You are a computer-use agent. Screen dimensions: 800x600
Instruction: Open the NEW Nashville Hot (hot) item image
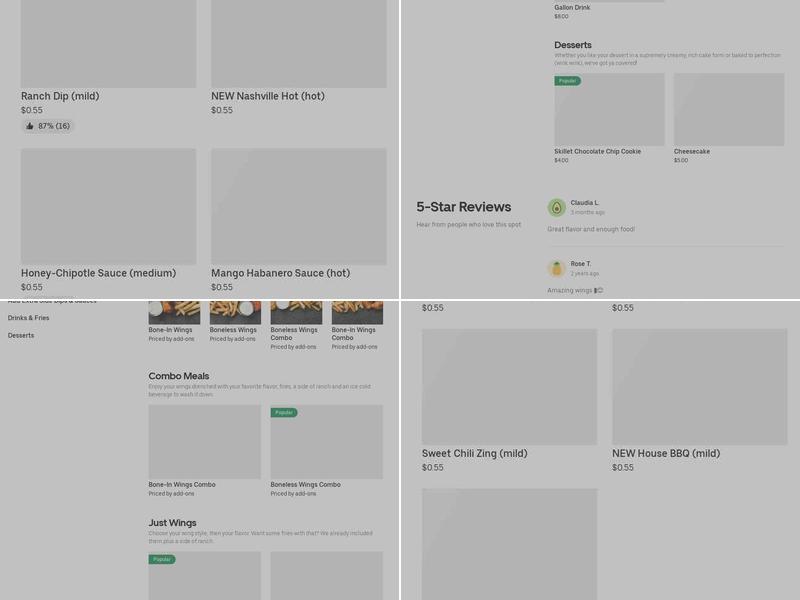[298, 43]
